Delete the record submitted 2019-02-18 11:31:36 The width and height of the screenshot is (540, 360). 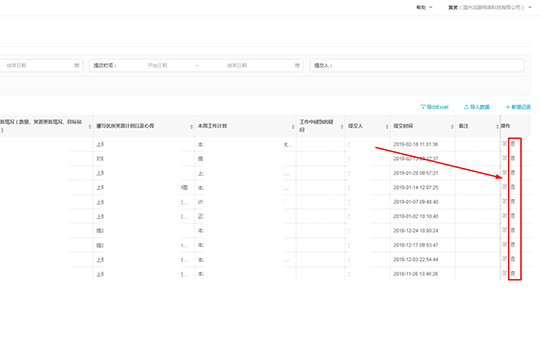(x=513, y=144)
